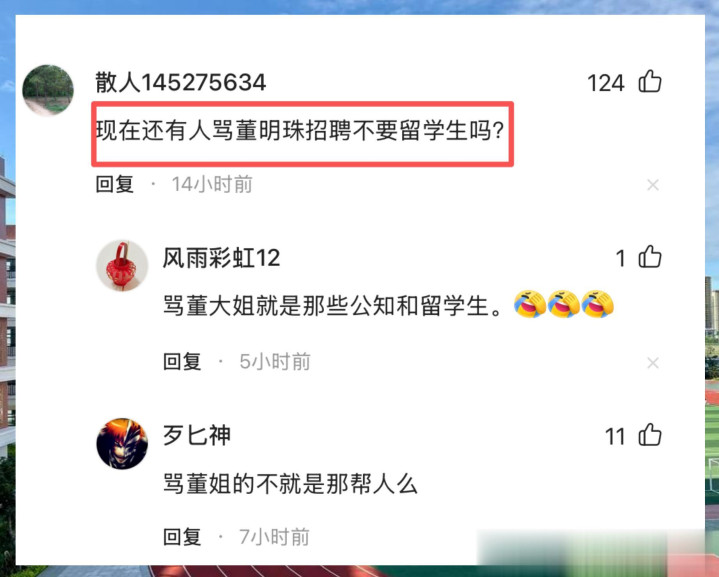Click the 124 like count
This screenshot has width=719, height=577.
coord(605,83)
